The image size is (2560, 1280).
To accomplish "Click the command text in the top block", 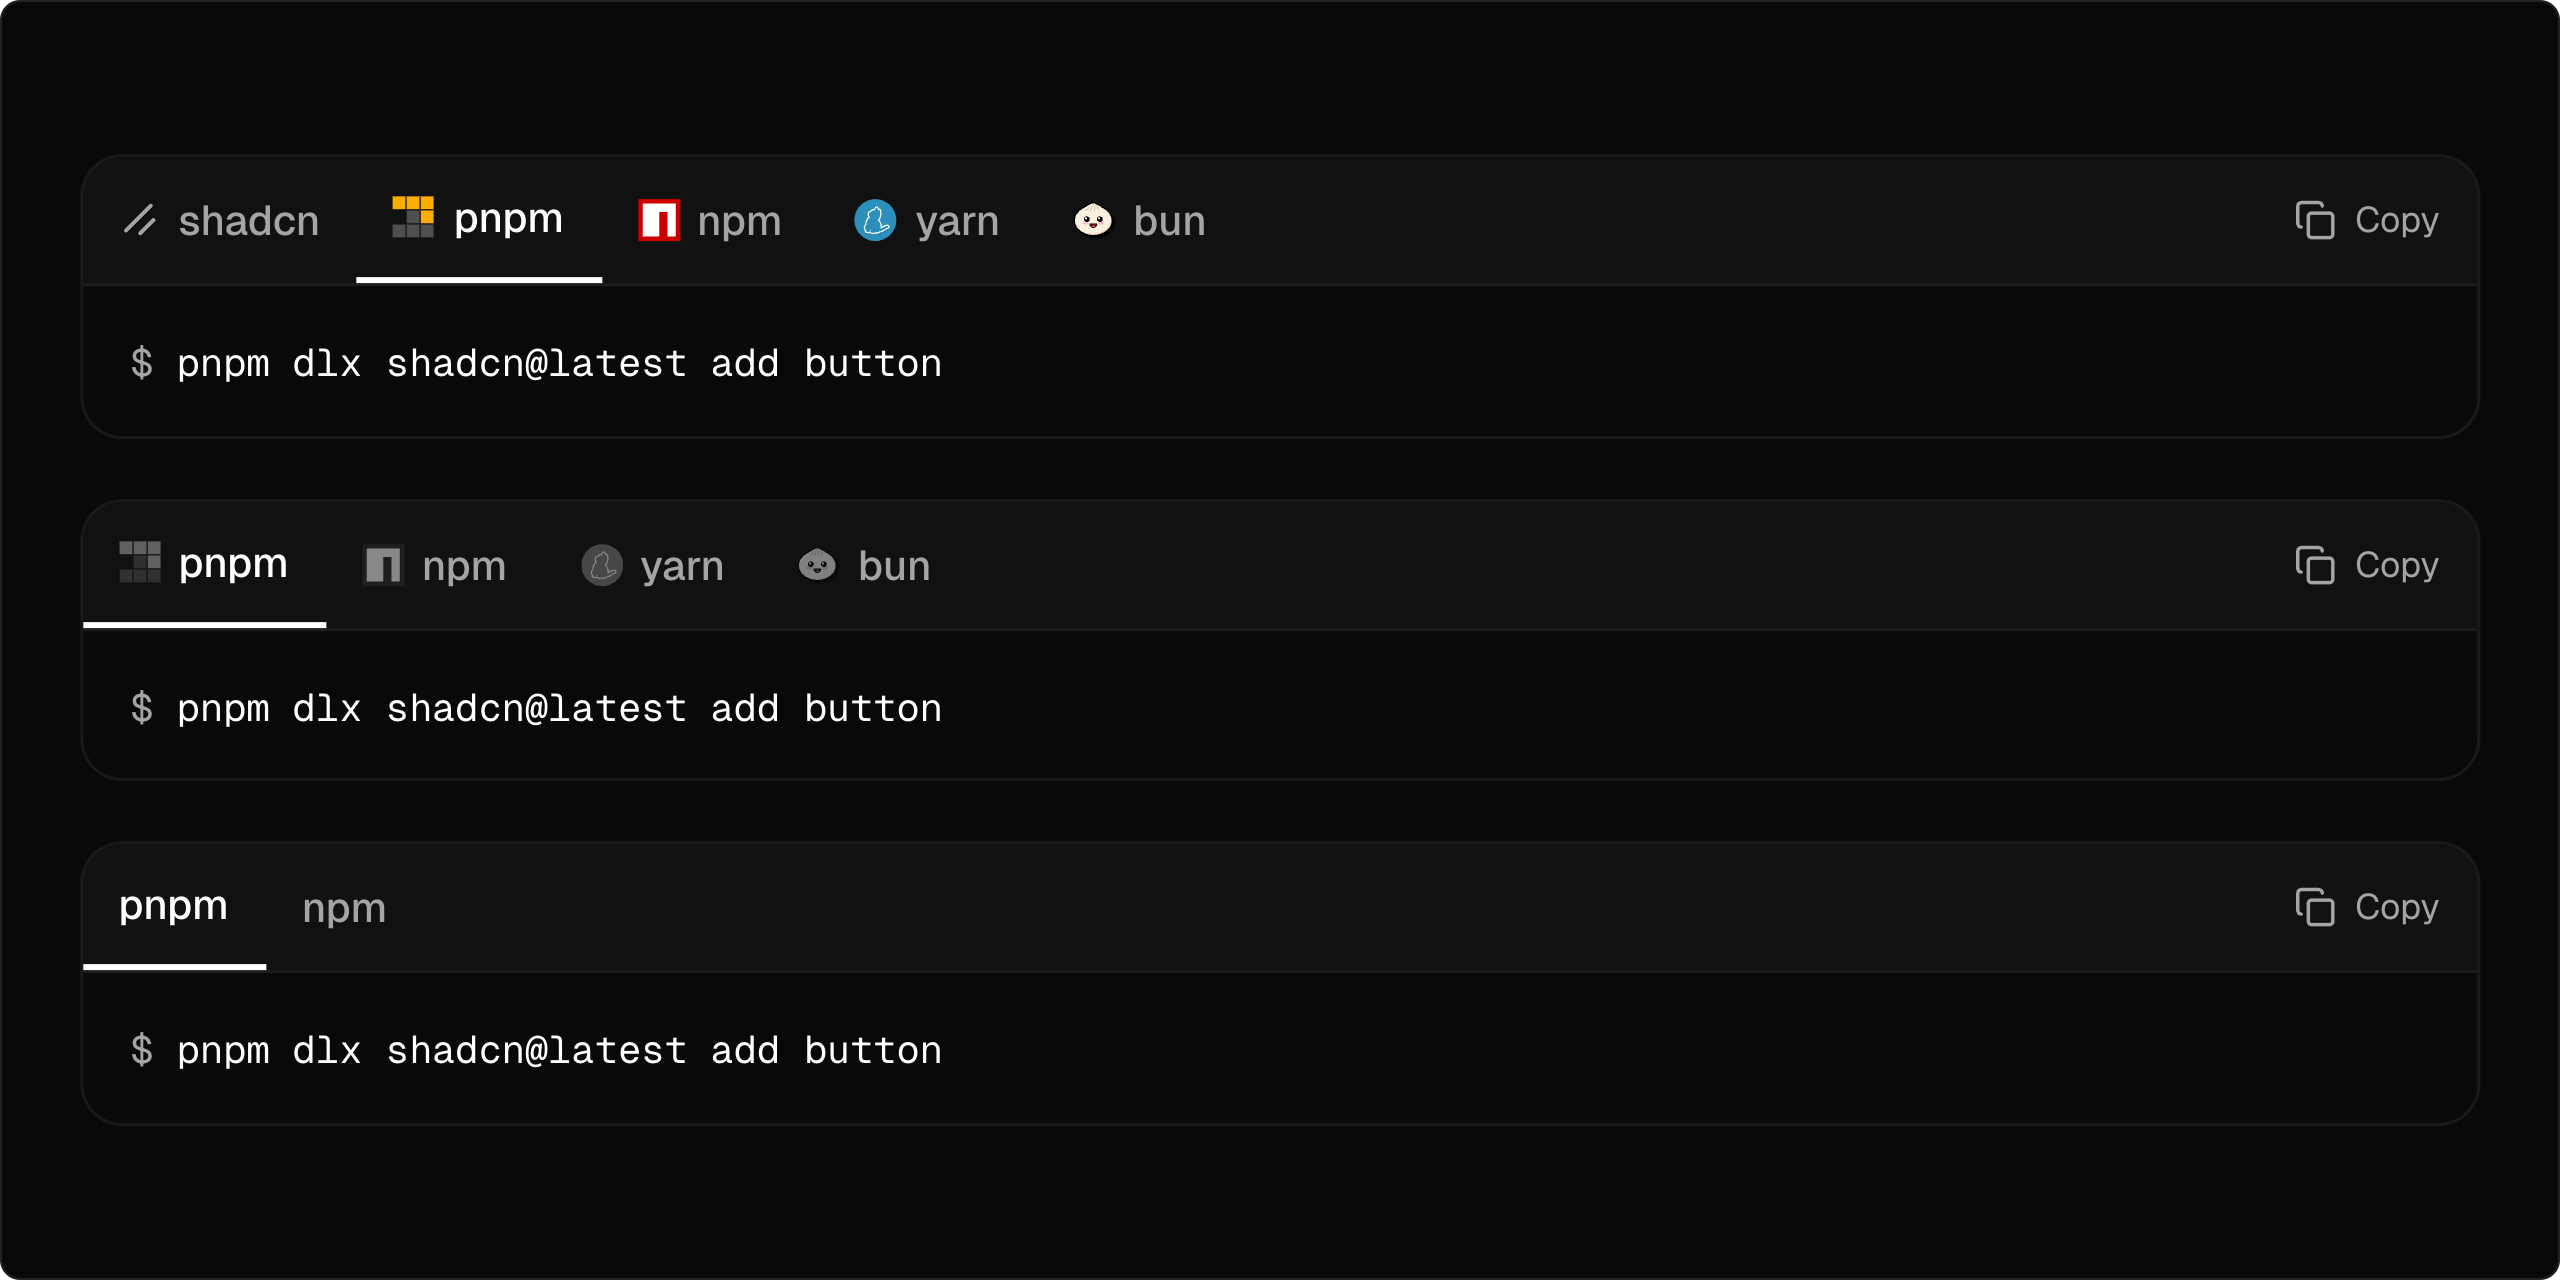I will pyautogui.click(x=558, y=363).
